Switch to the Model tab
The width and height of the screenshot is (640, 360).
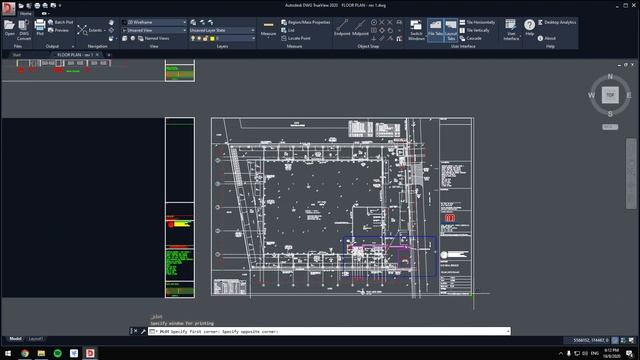tap(16, 339)
